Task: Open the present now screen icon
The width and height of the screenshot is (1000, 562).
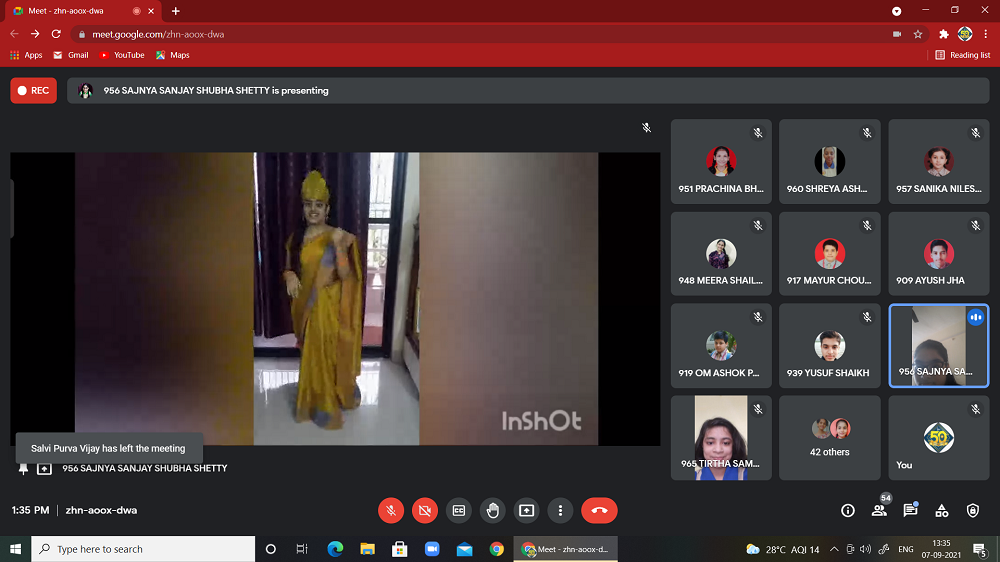Action: 526,510
